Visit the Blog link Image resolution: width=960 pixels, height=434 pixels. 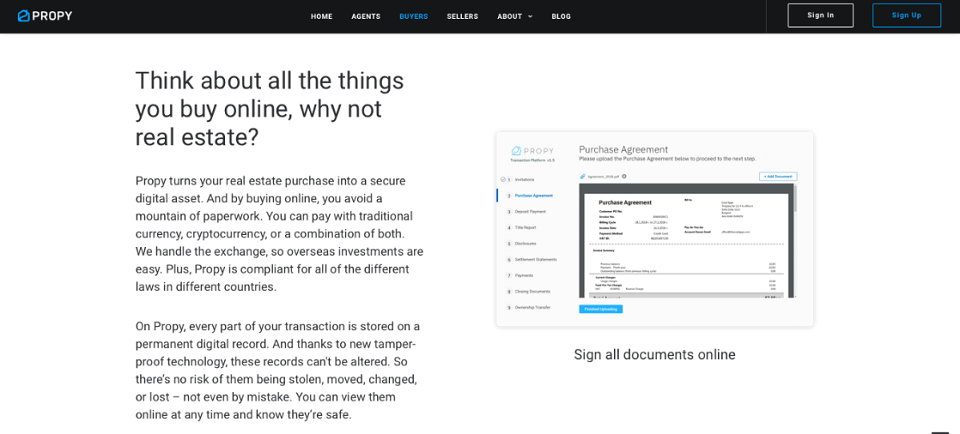tap(561, 17)
